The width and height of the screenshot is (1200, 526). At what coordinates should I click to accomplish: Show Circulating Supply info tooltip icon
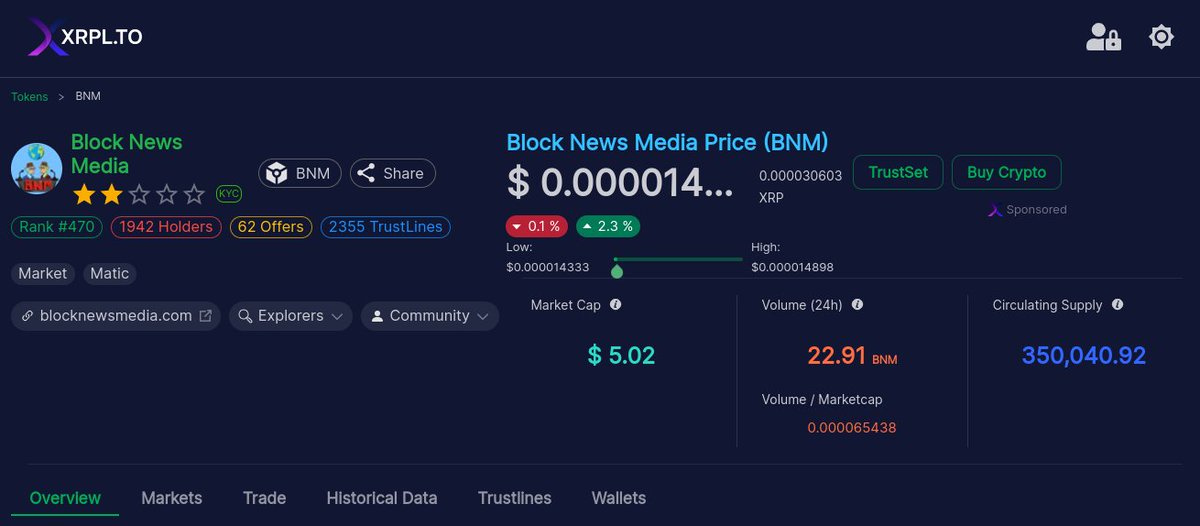(1117, 305)
